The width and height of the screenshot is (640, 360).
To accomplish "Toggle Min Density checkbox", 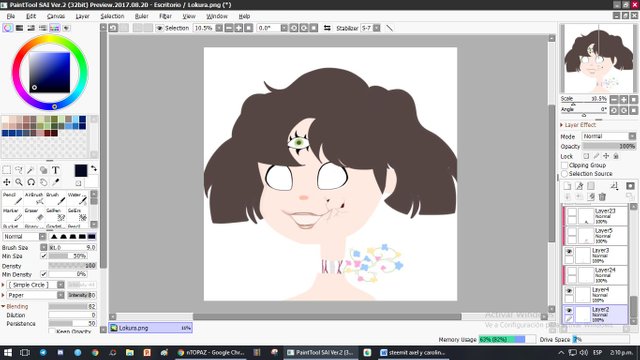I will coord(44,274).
